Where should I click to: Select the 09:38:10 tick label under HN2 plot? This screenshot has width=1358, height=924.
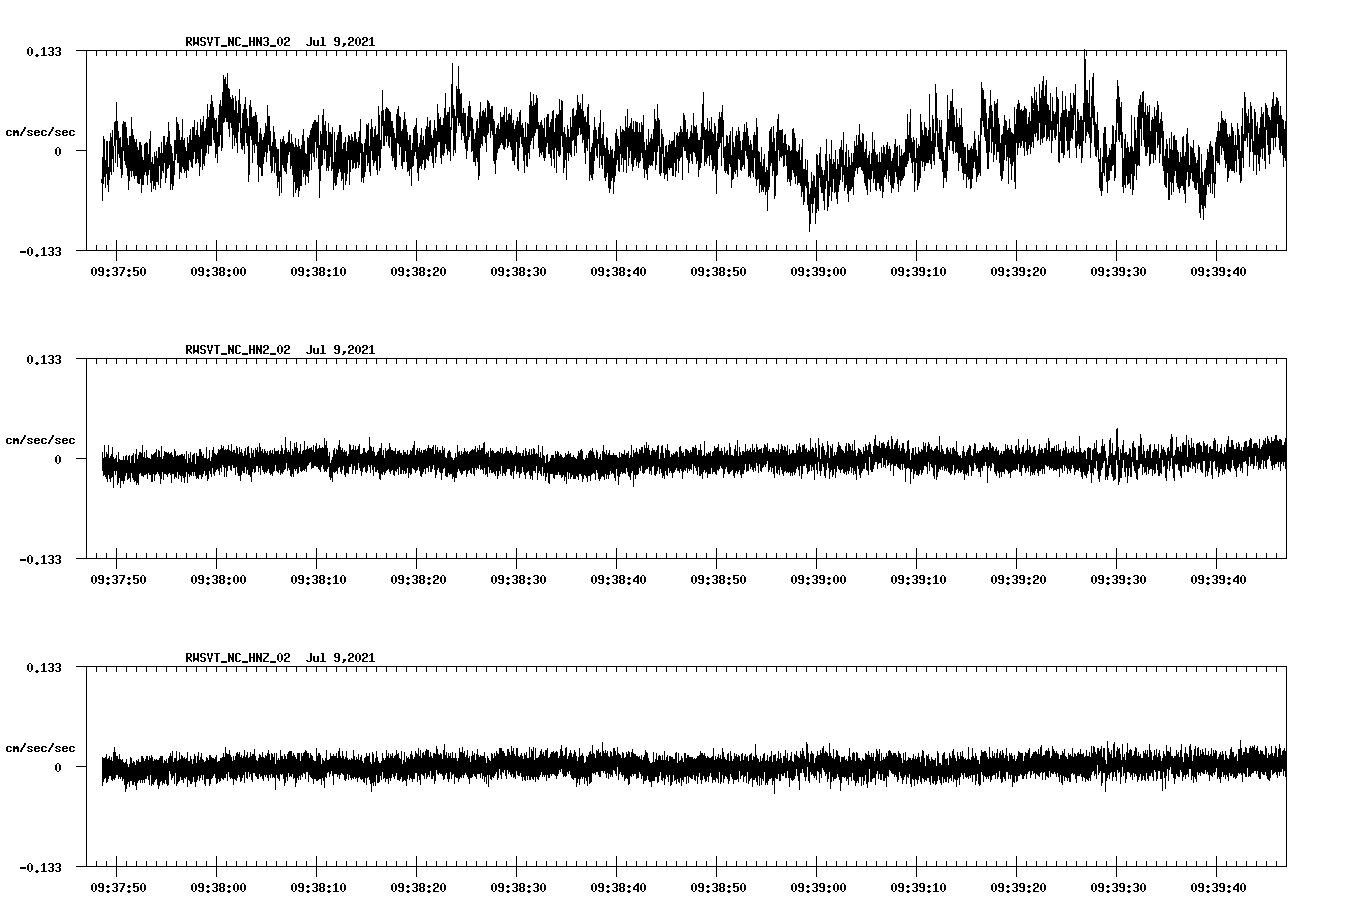(x=318, y=580)
